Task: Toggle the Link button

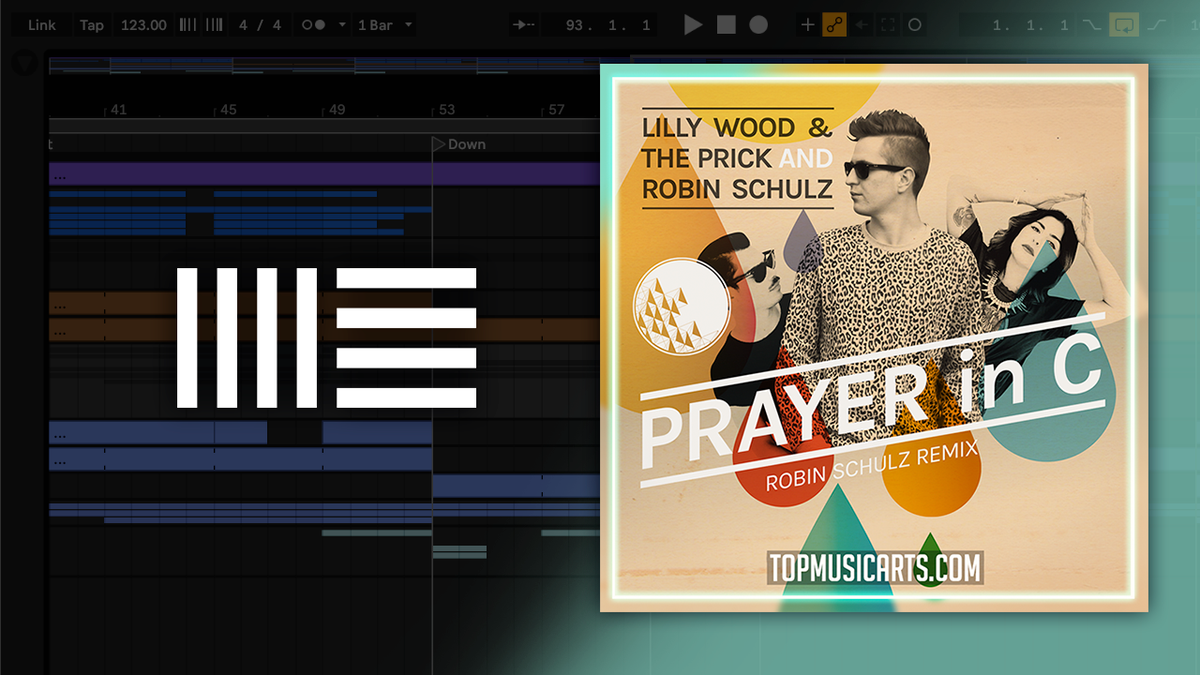Action: 42,25
